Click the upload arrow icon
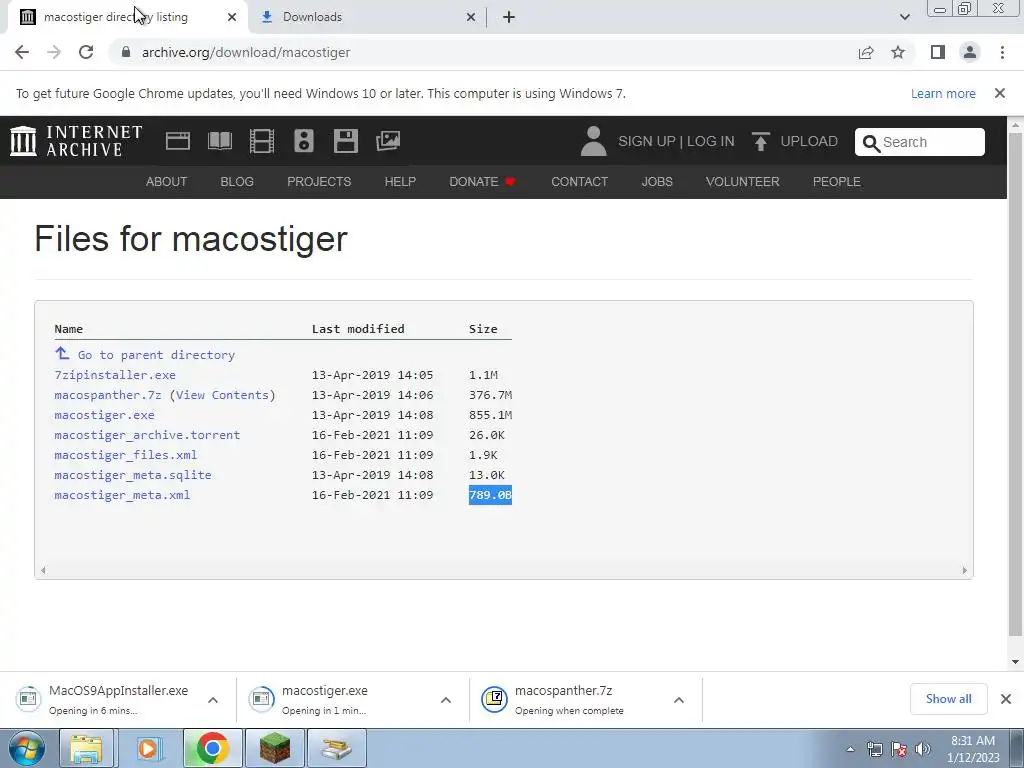 [x=760, y=141]
